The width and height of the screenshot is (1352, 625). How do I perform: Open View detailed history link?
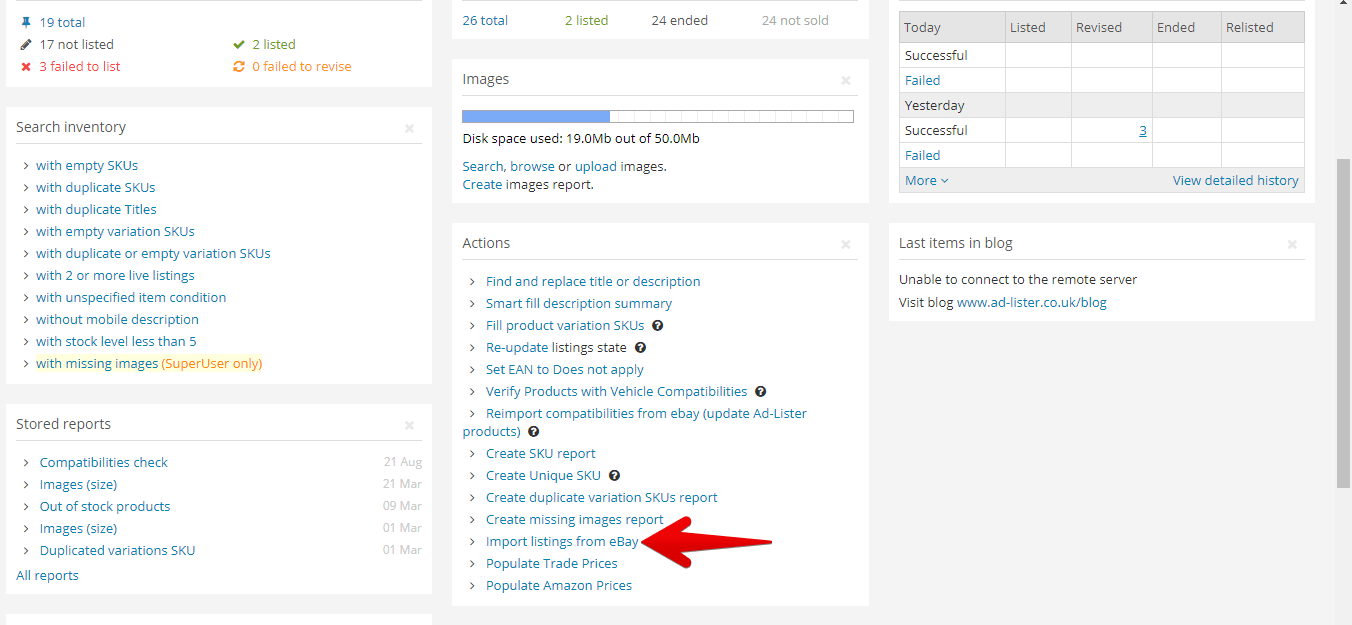[x=1235, y=181]
